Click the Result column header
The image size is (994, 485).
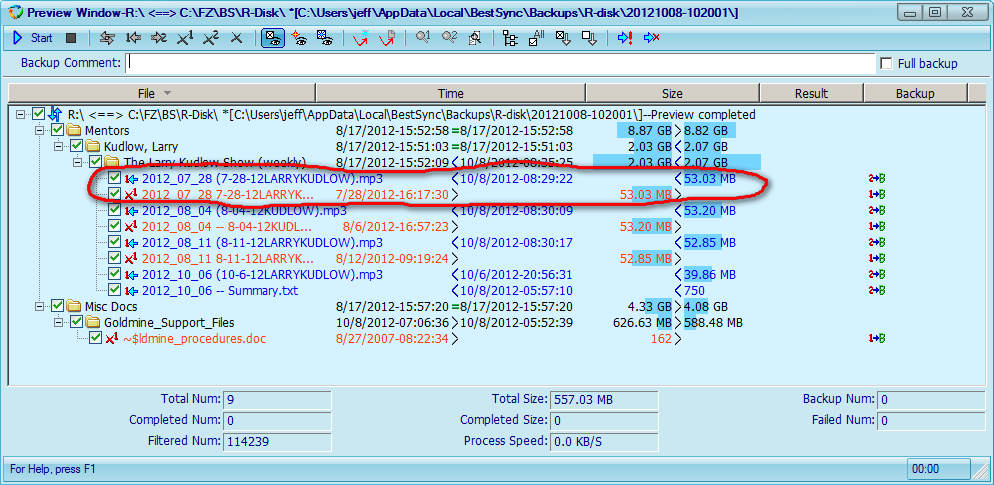[x=811, y=93]
